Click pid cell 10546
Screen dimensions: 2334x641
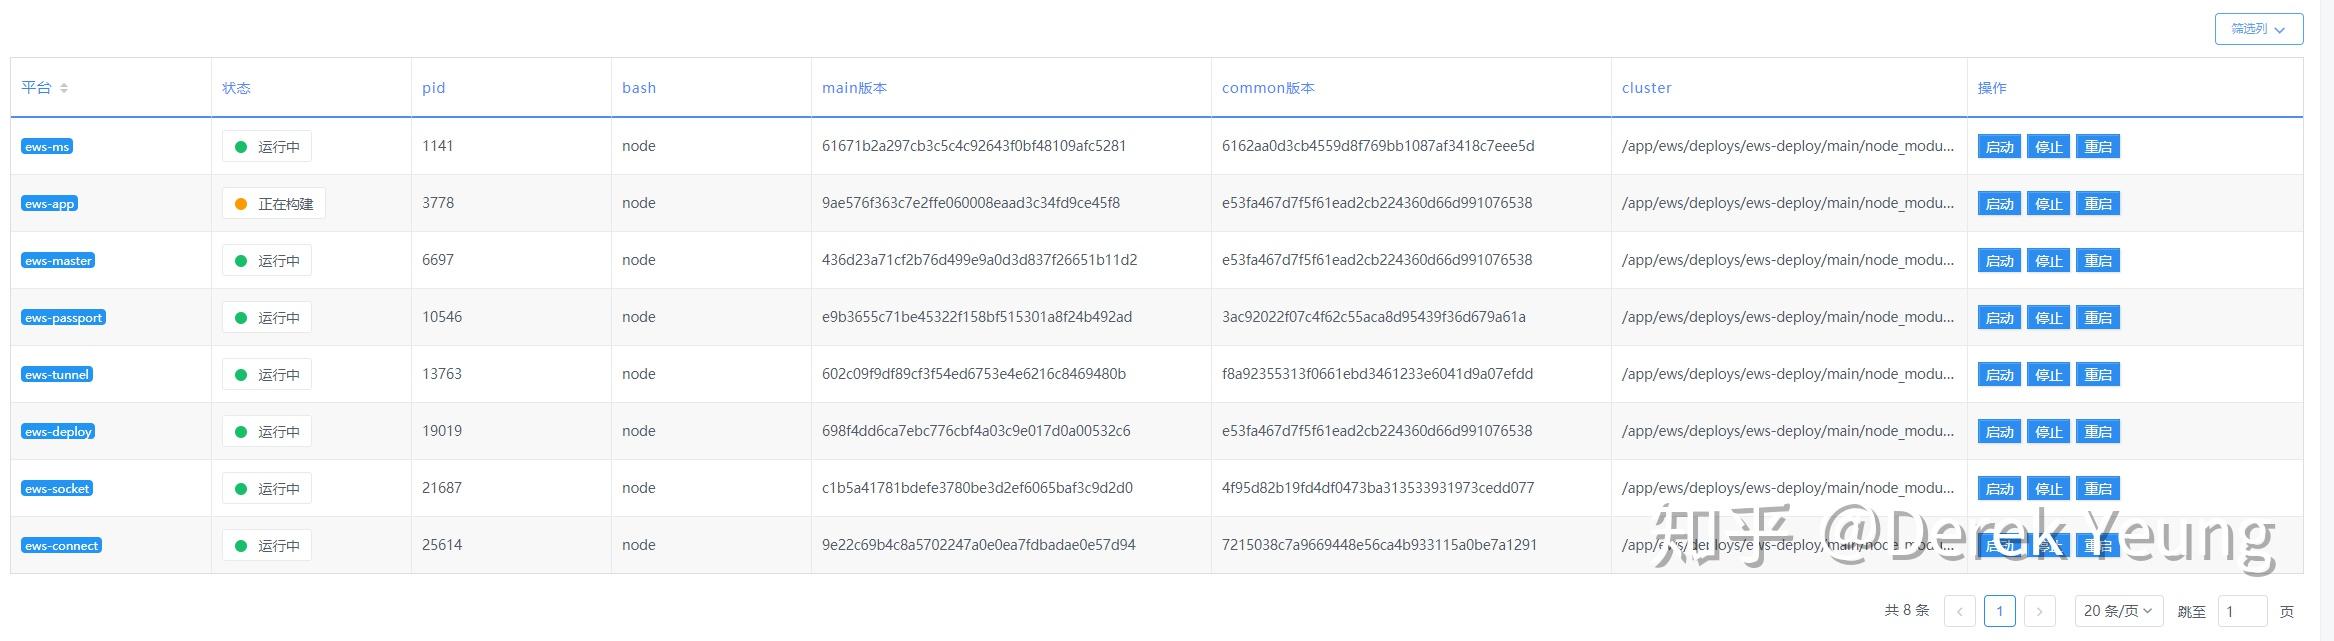(x=442, y=317)
